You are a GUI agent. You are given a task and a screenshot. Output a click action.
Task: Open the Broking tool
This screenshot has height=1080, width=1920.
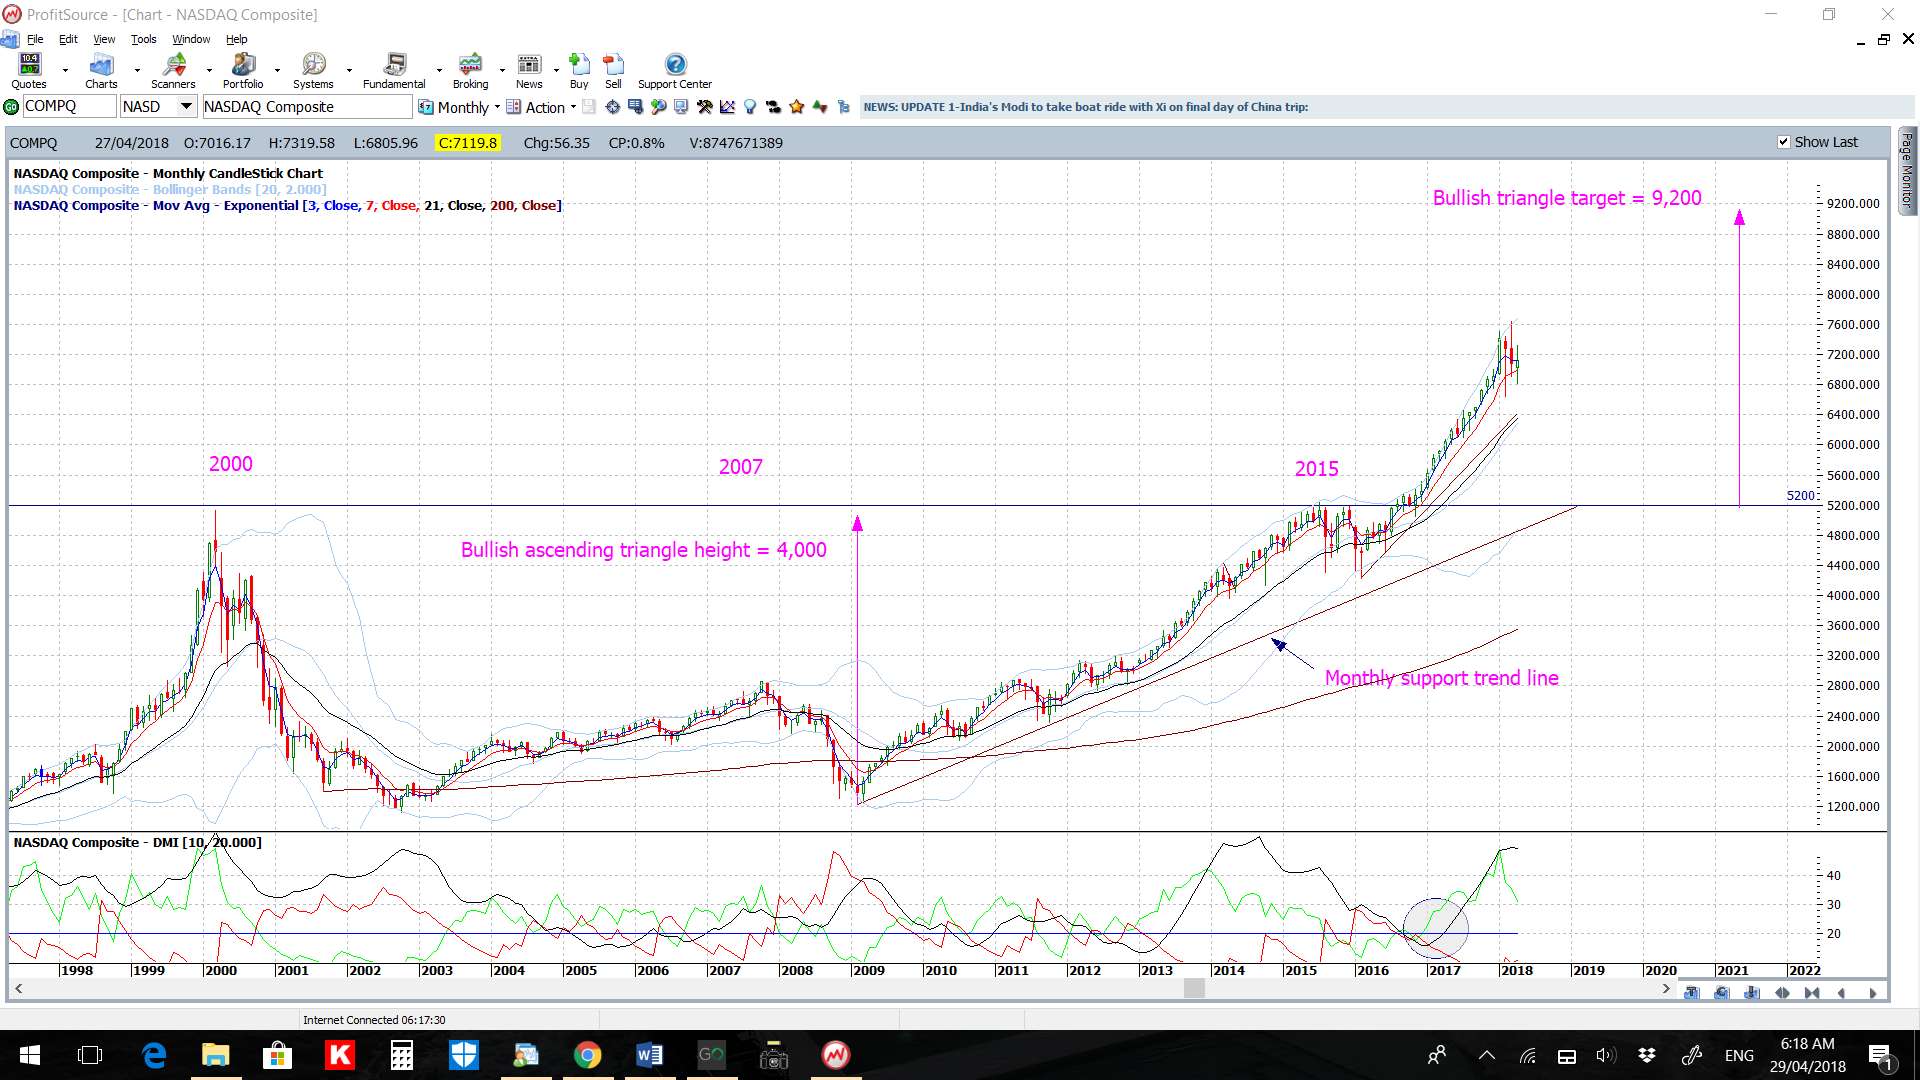tap(470, 70)
